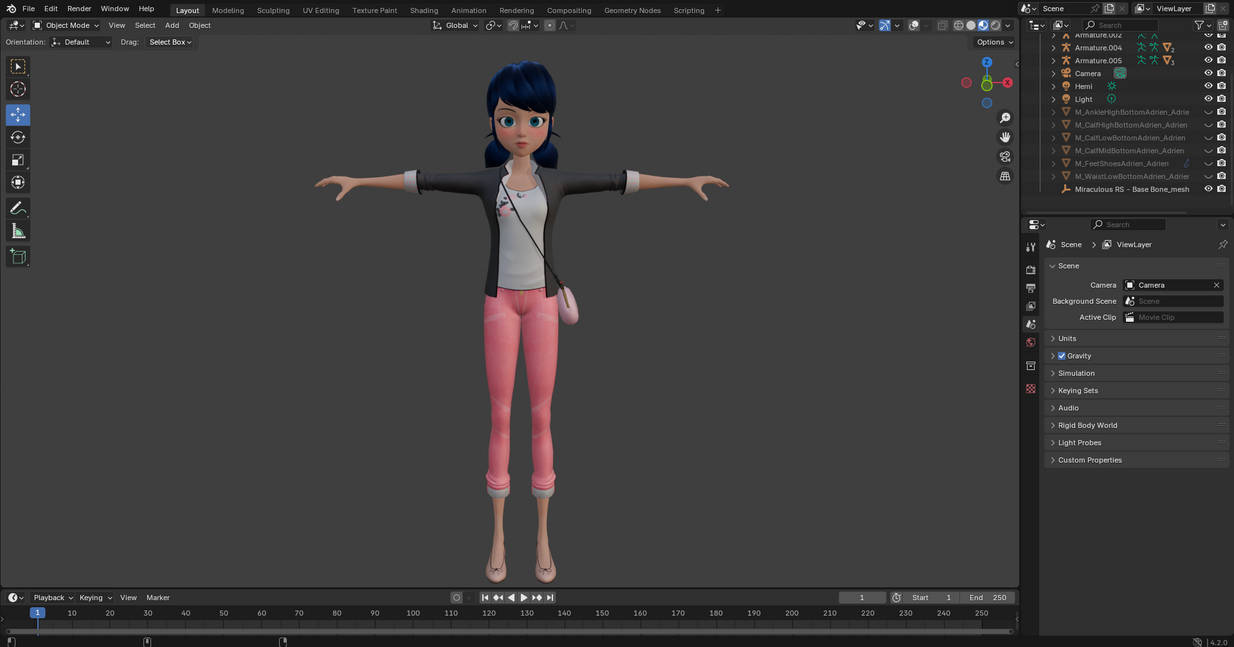The height and width of the screenshot is (647, 1234).
Task: Show M_FeetShoesAdrien_Adrien in viewport
Action: pos(1208,163)
